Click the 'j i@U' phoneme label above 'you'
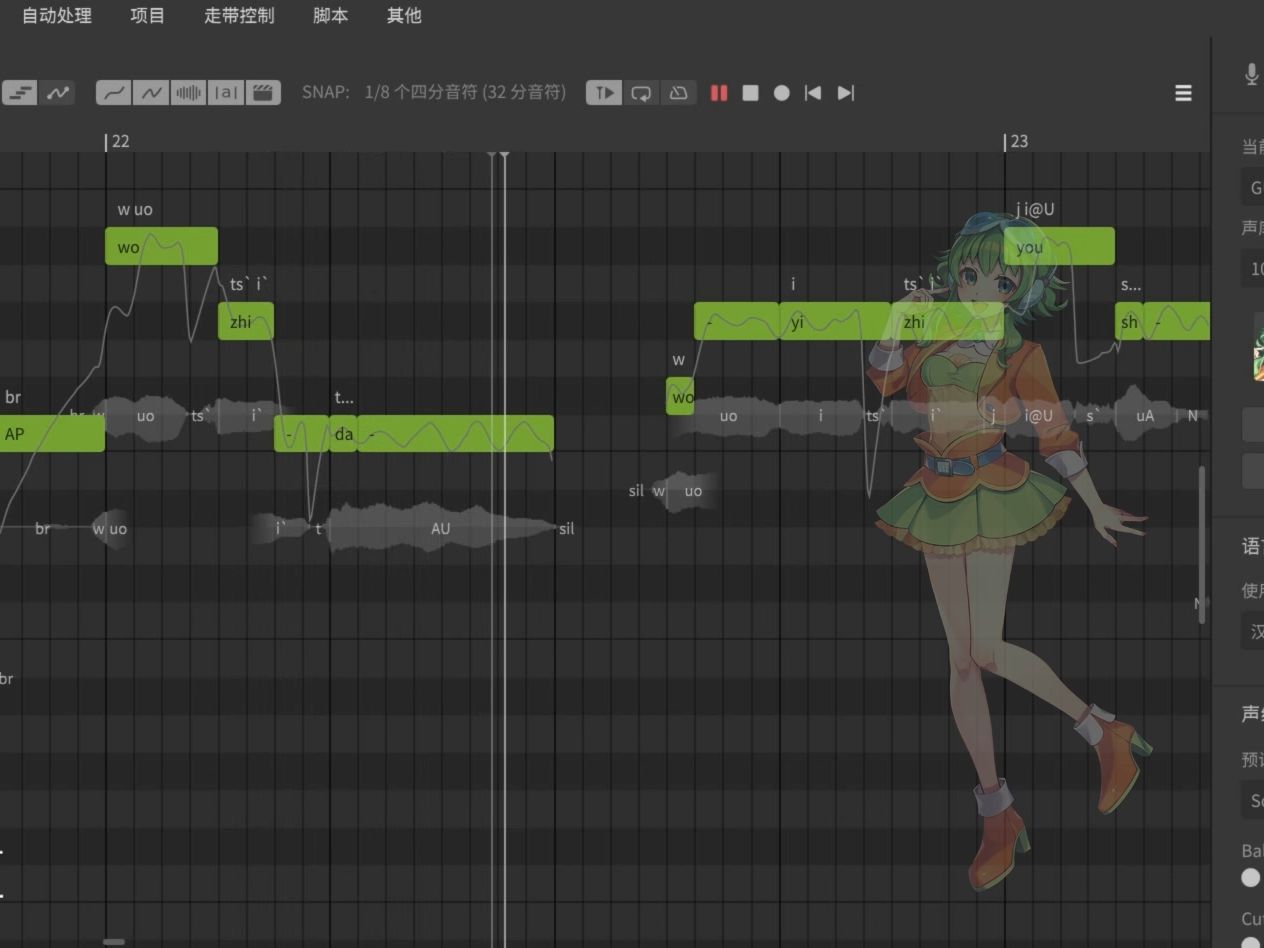 coord(1035,209)
